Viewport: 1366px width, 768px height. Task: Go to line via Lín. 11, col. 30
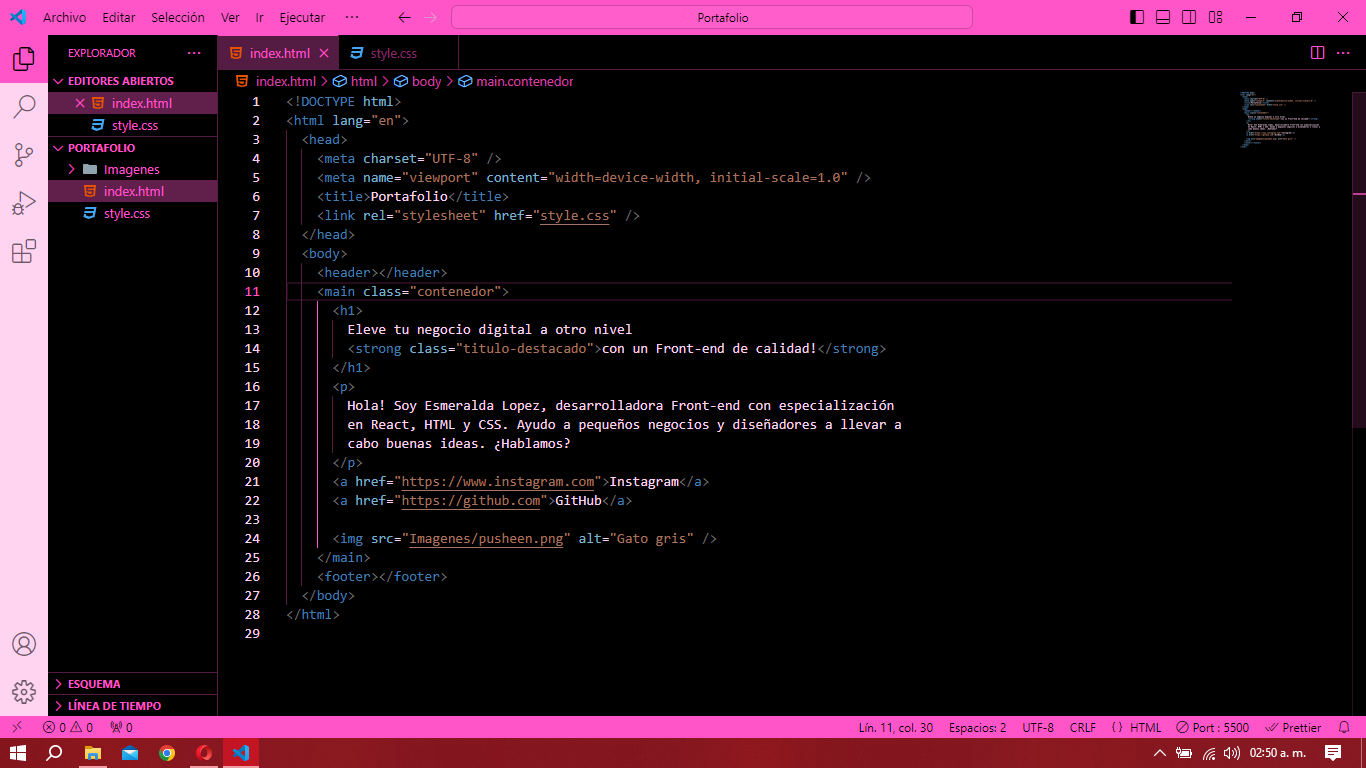click(896, 728)
